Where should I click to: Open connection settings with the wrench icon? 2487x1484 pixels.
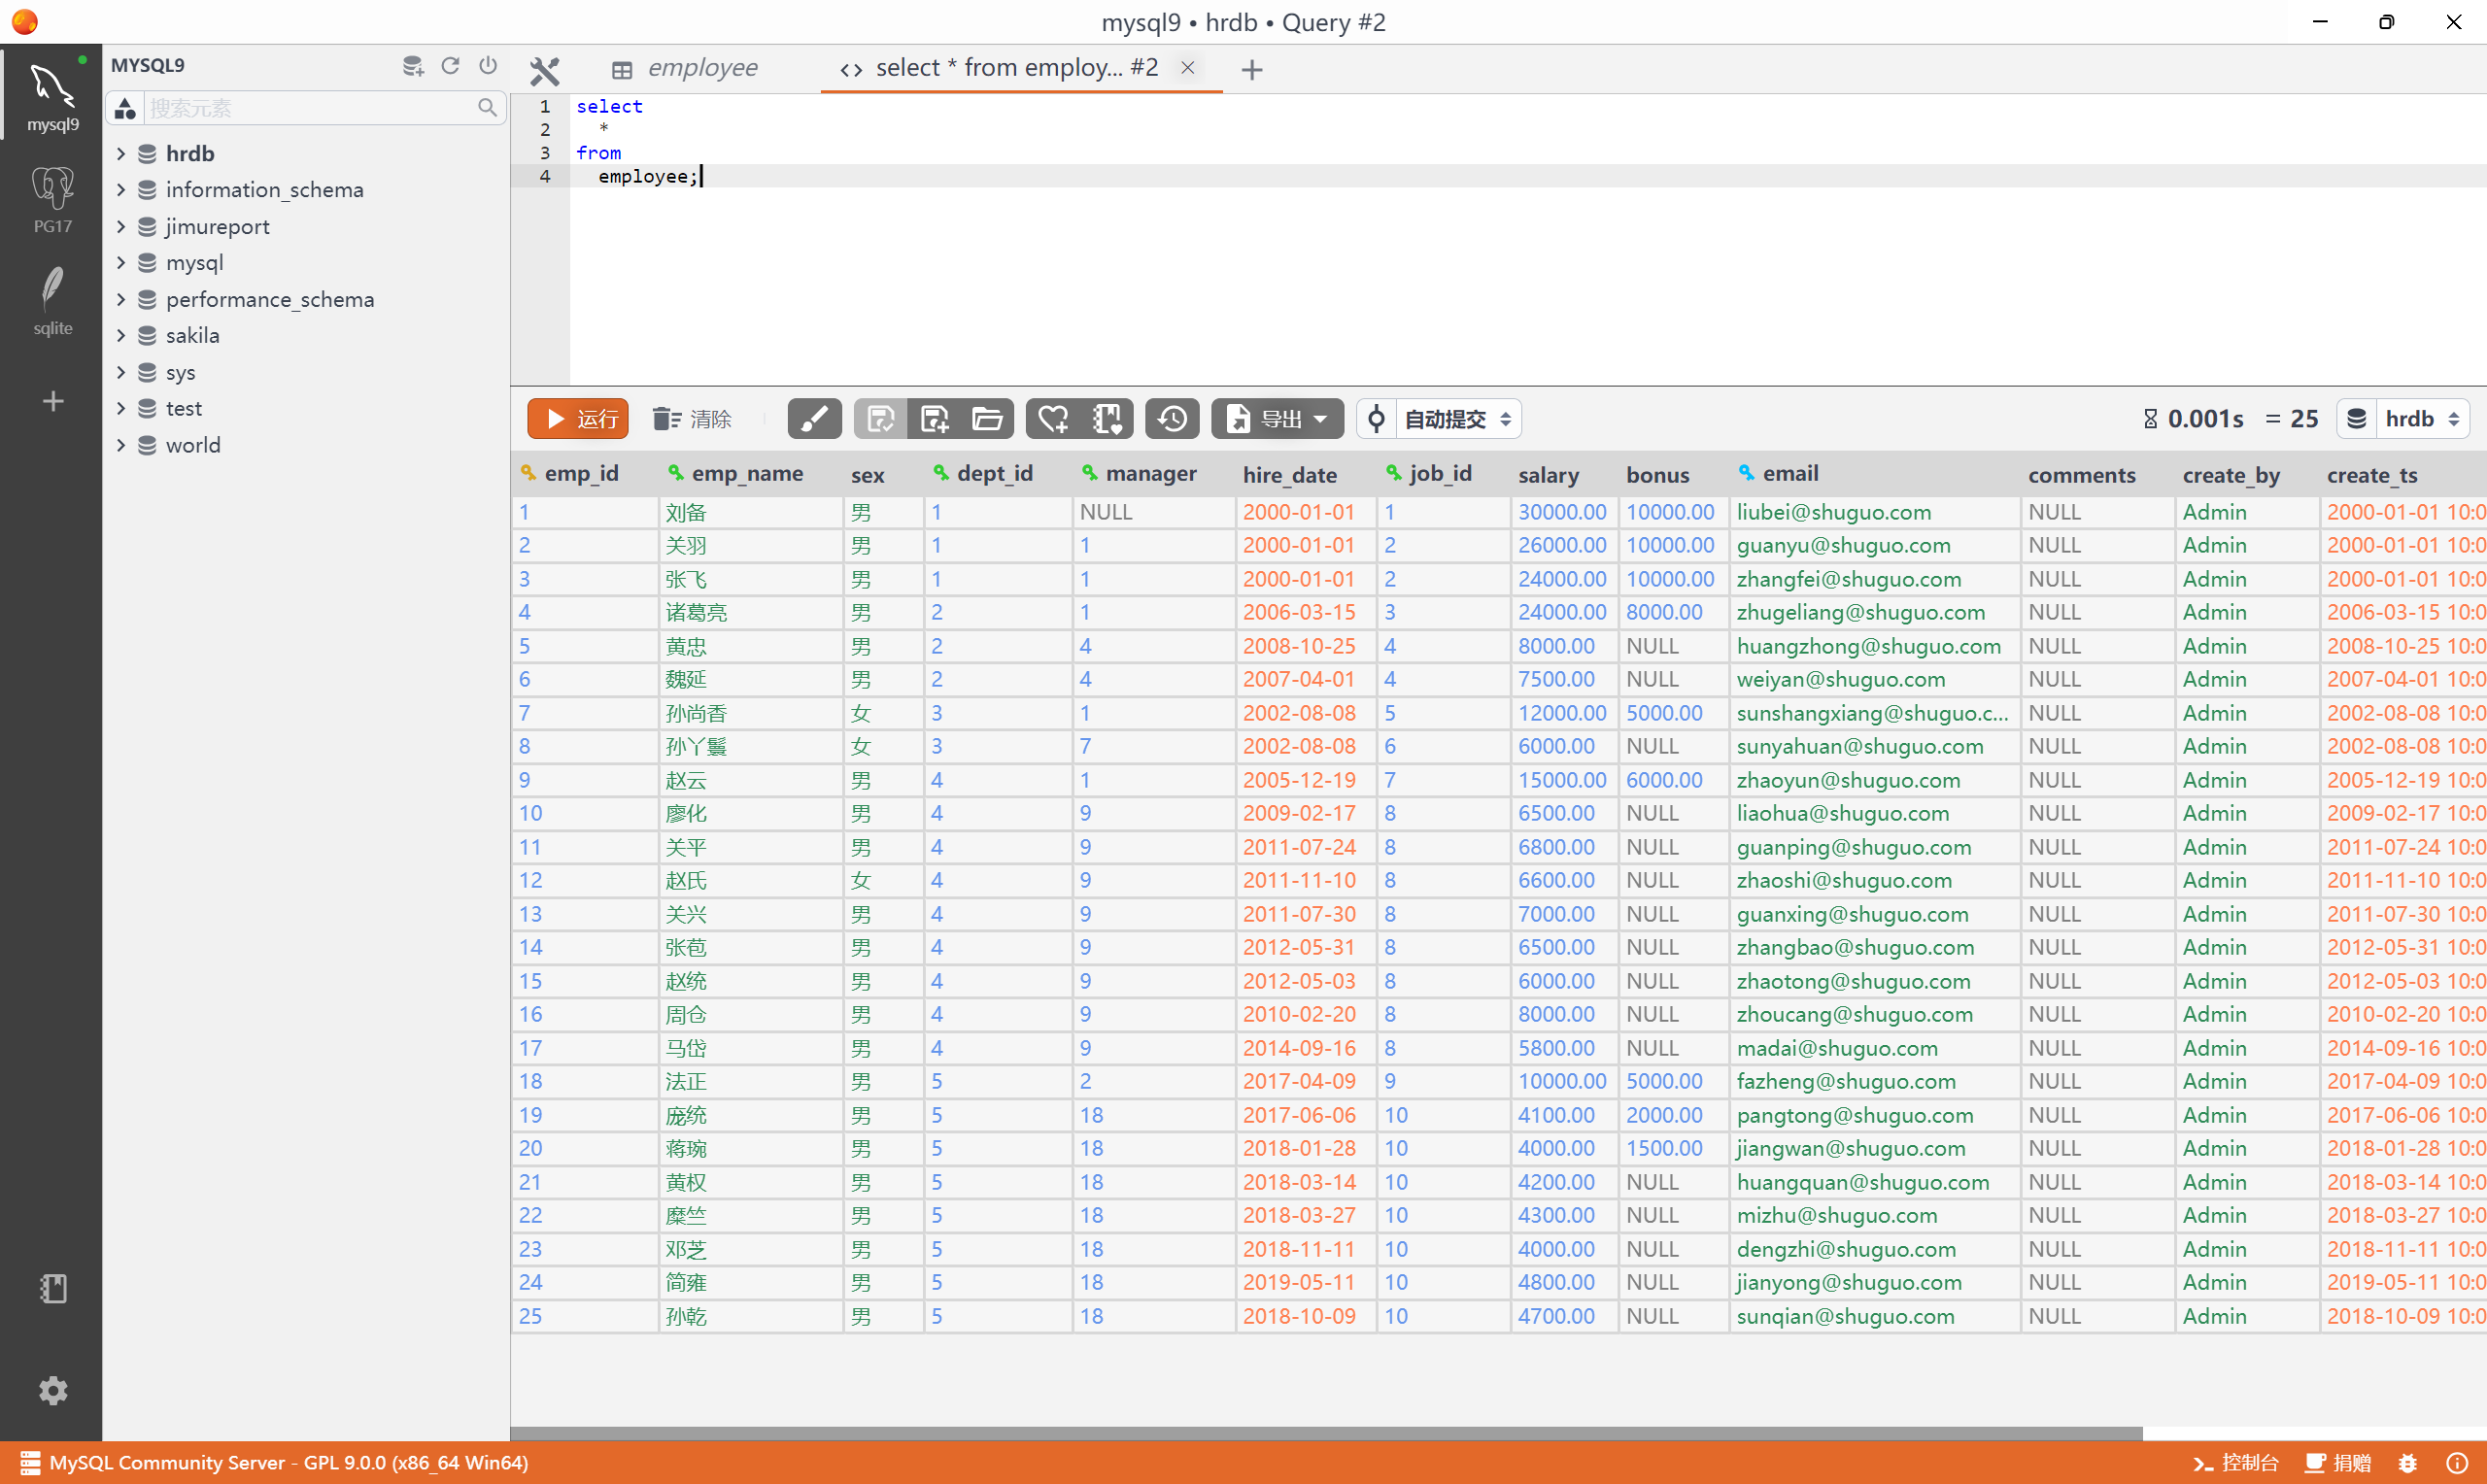coord(545,70)
